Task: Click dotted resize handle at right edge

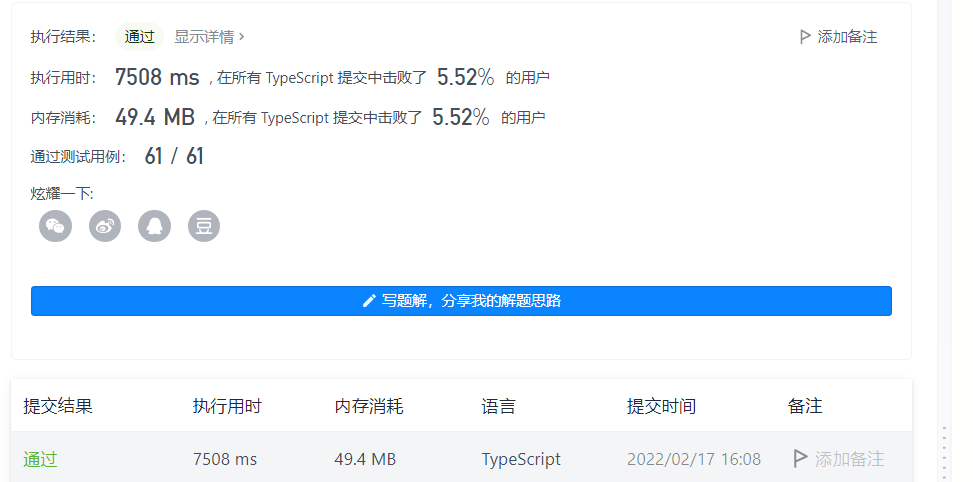Action: (x=944, y=450)
